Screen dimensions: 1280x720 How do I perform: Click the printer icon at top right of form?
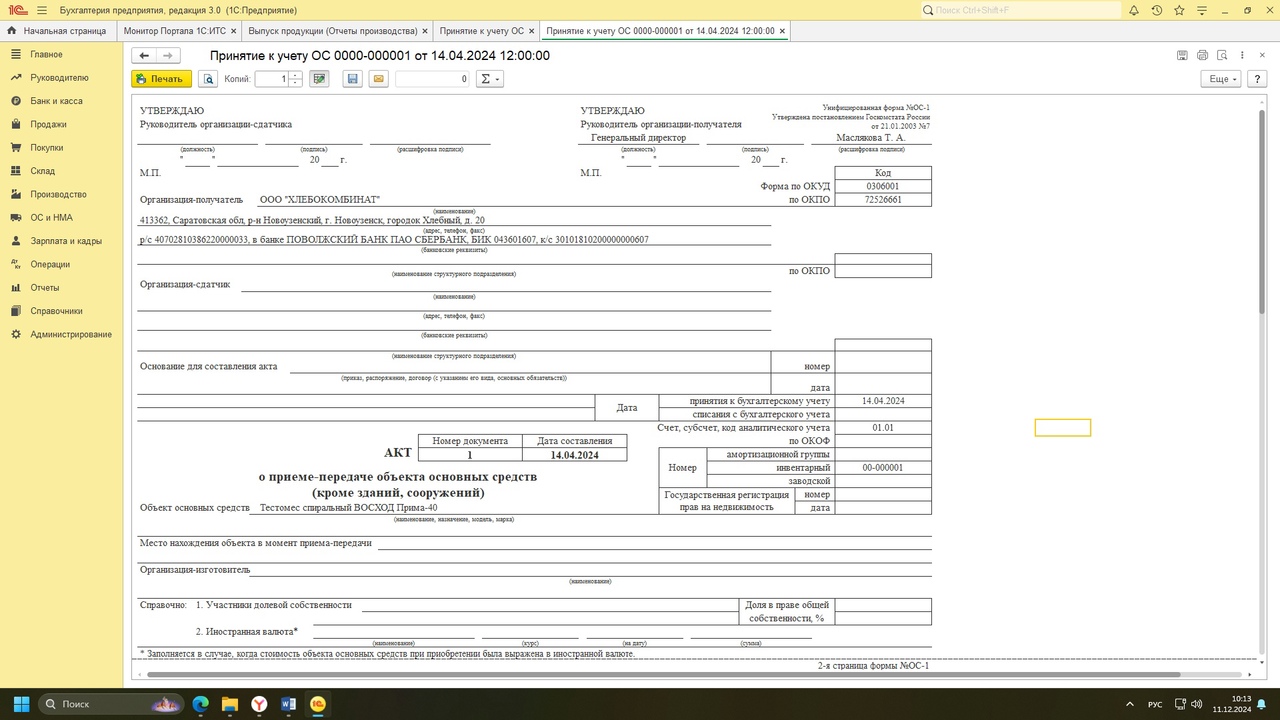tap(1202, 56)
